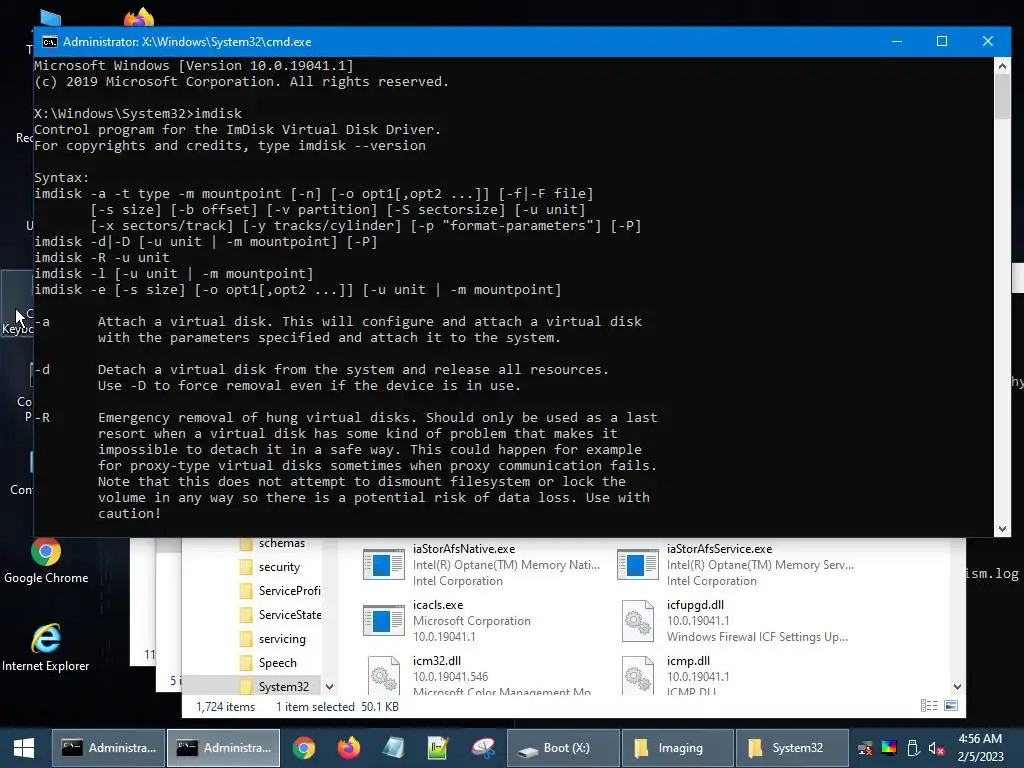This screenshot has height=768, width=1024.
Task: Select icm32.dll file icon
Action: (x=383, y=676)
